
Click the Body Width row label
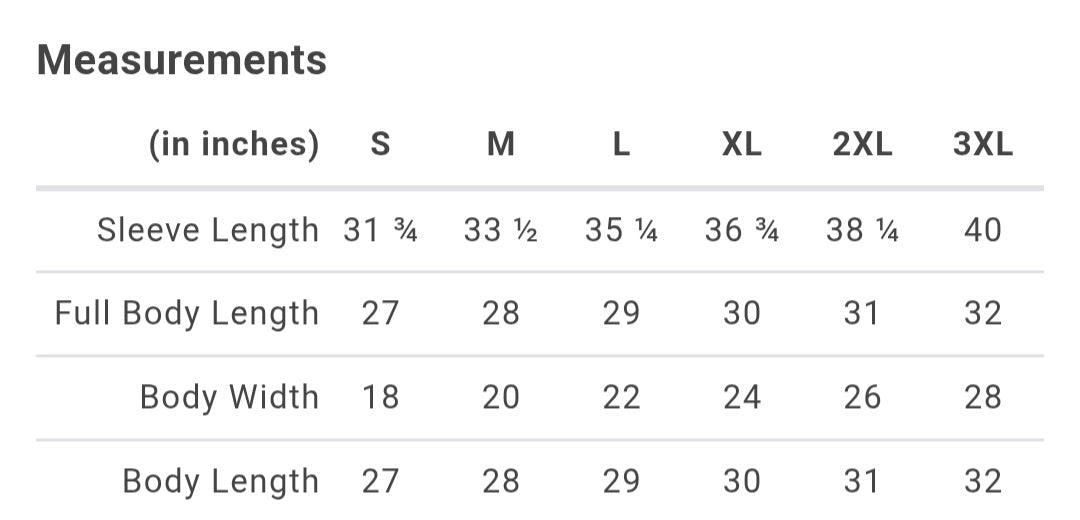point(229,397)
